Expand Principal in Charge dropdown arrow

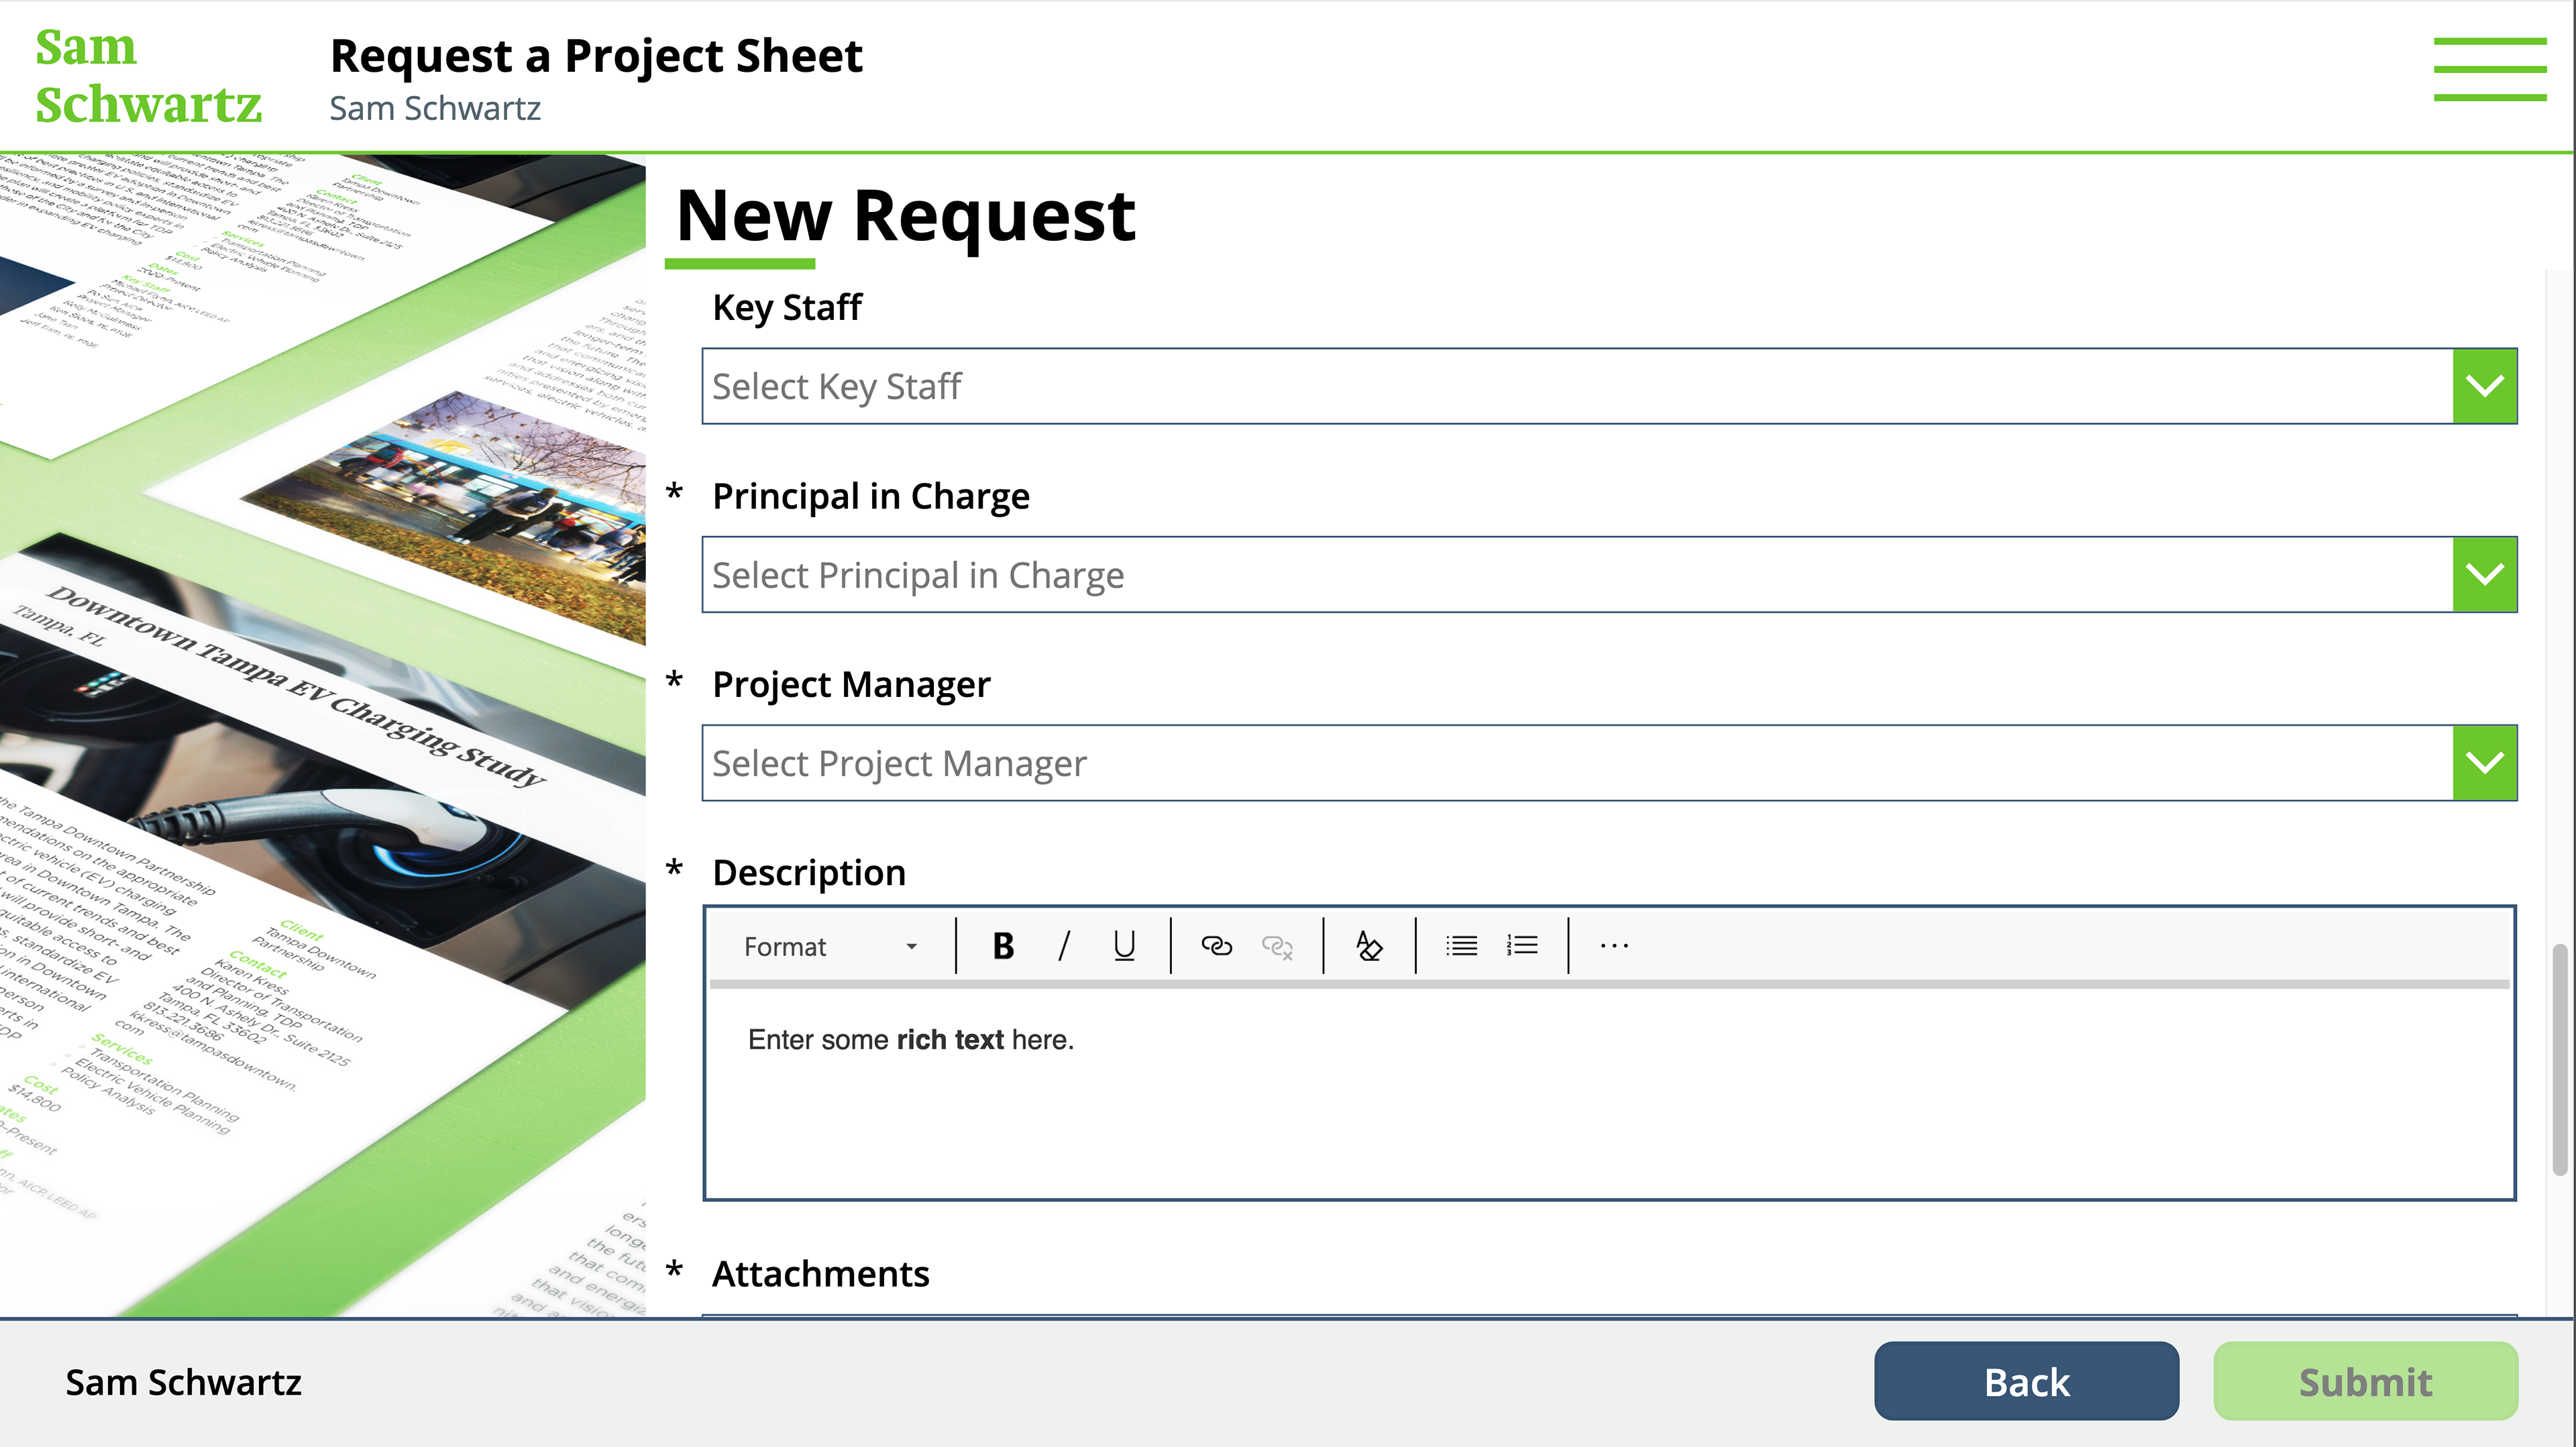(x=2484, y=574)
